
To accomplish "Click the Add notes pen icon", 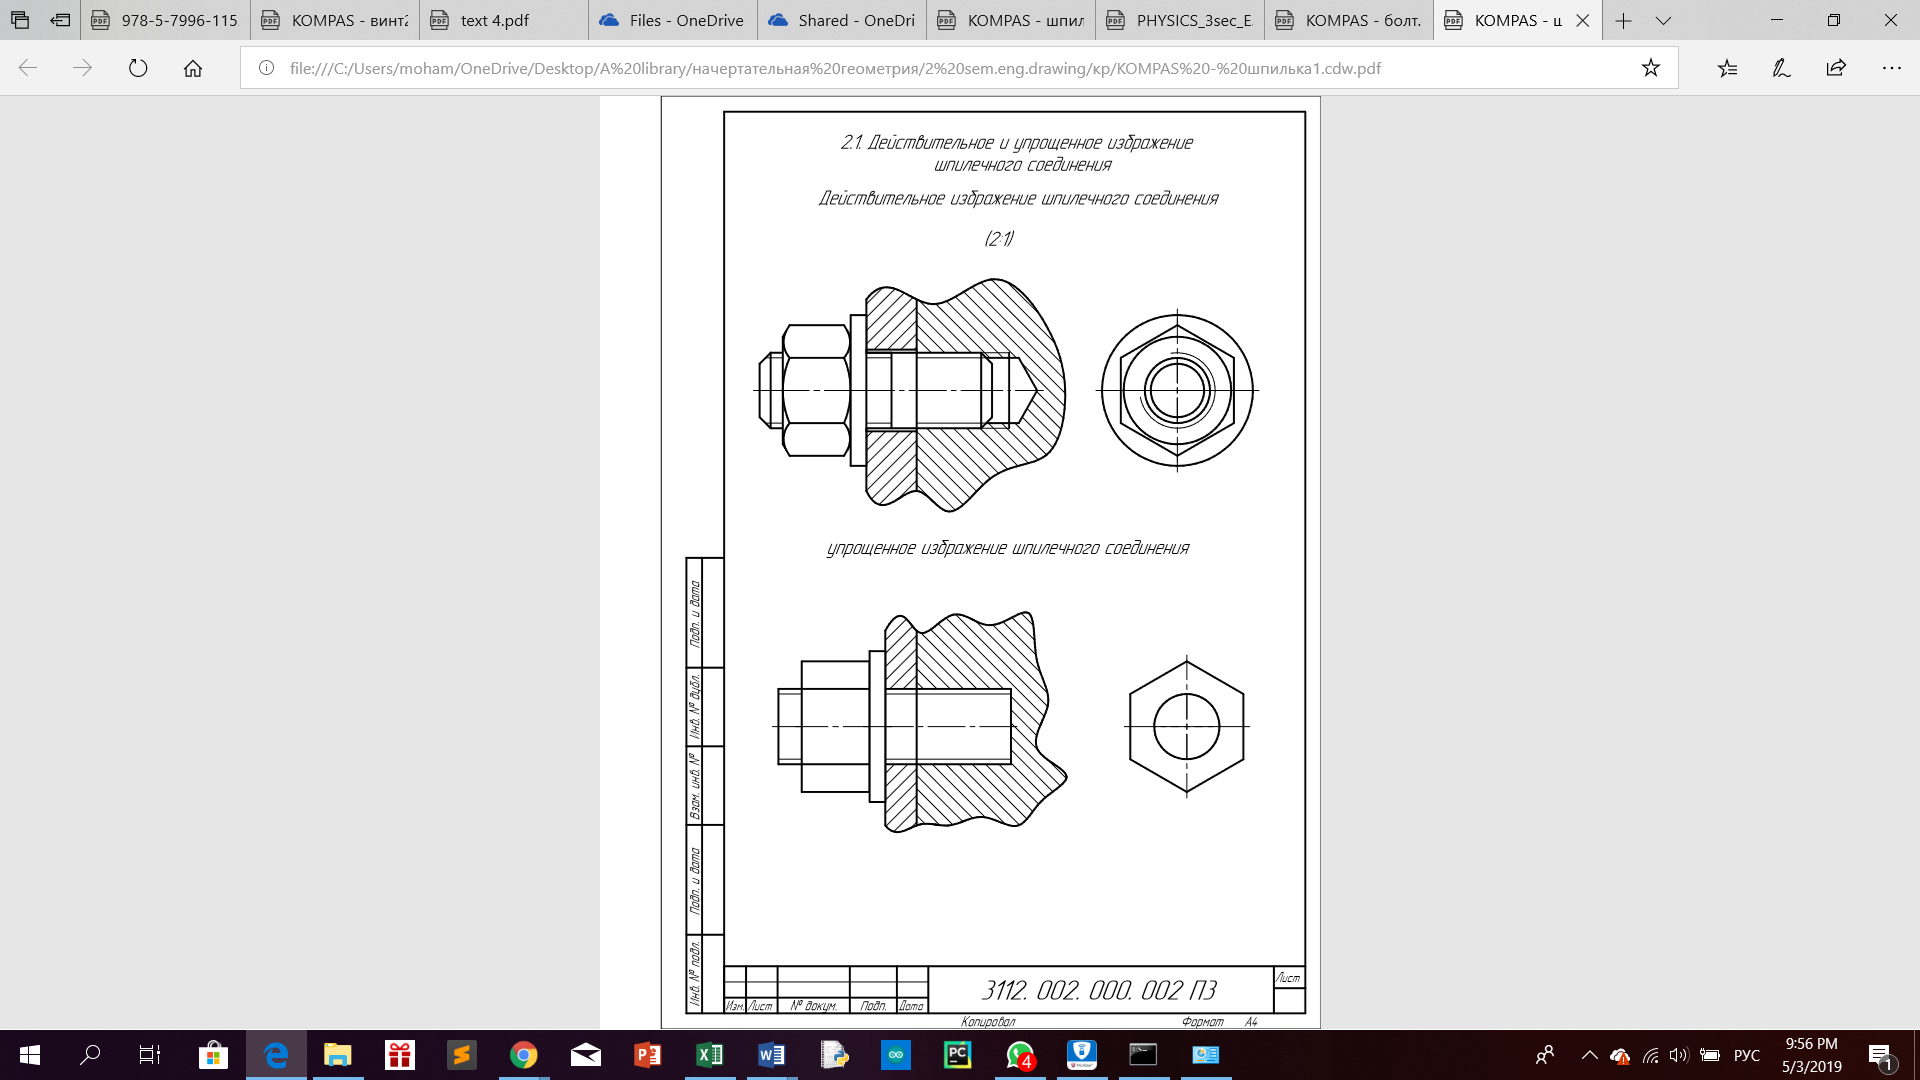I will [1781, 68].
